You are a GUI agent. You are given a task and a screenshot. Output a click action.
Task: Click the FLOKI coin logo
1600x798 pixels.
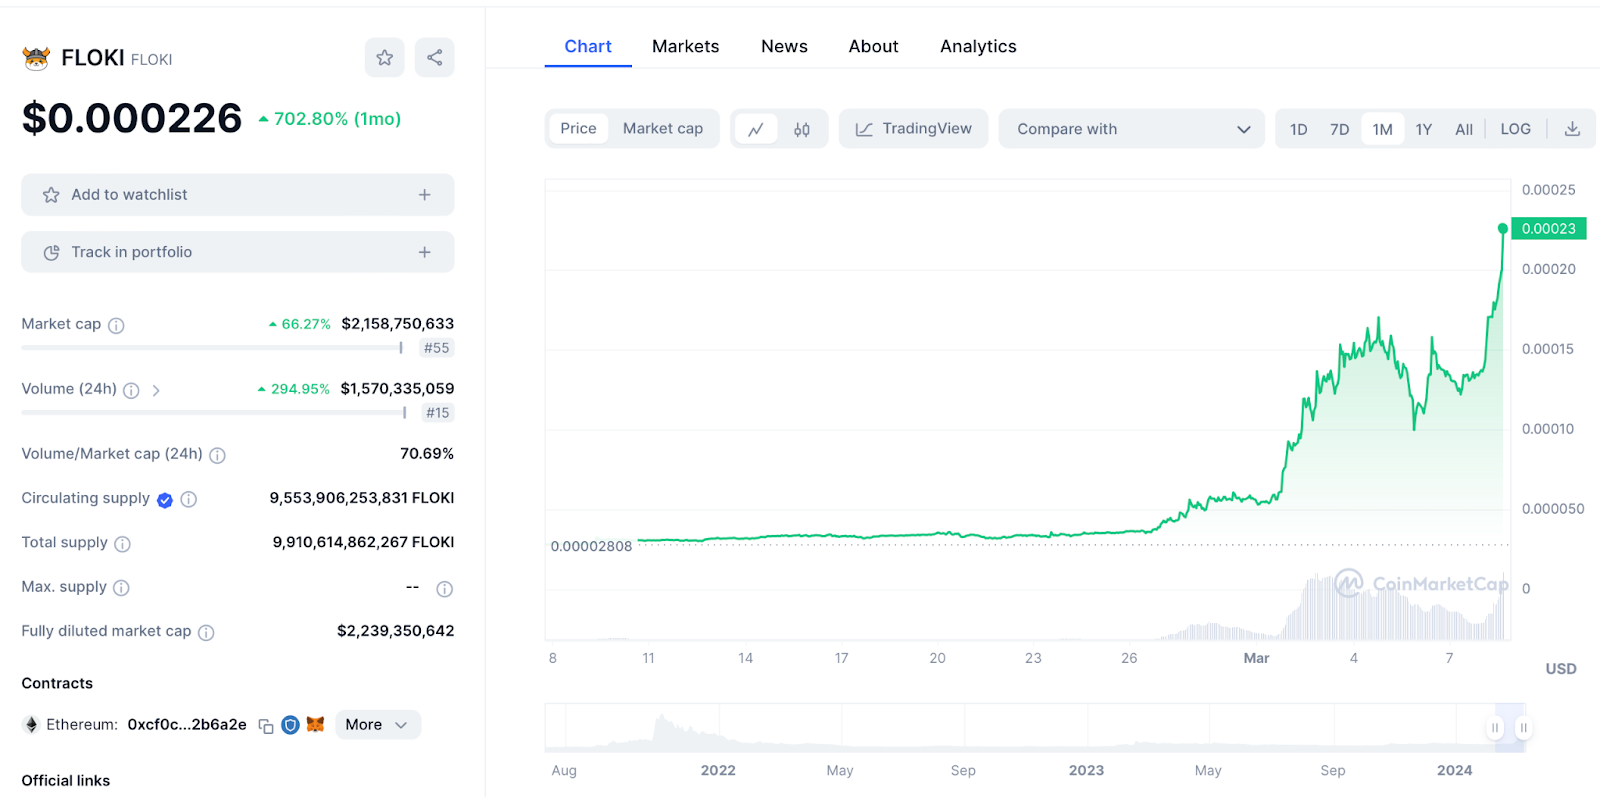point(36,58)
